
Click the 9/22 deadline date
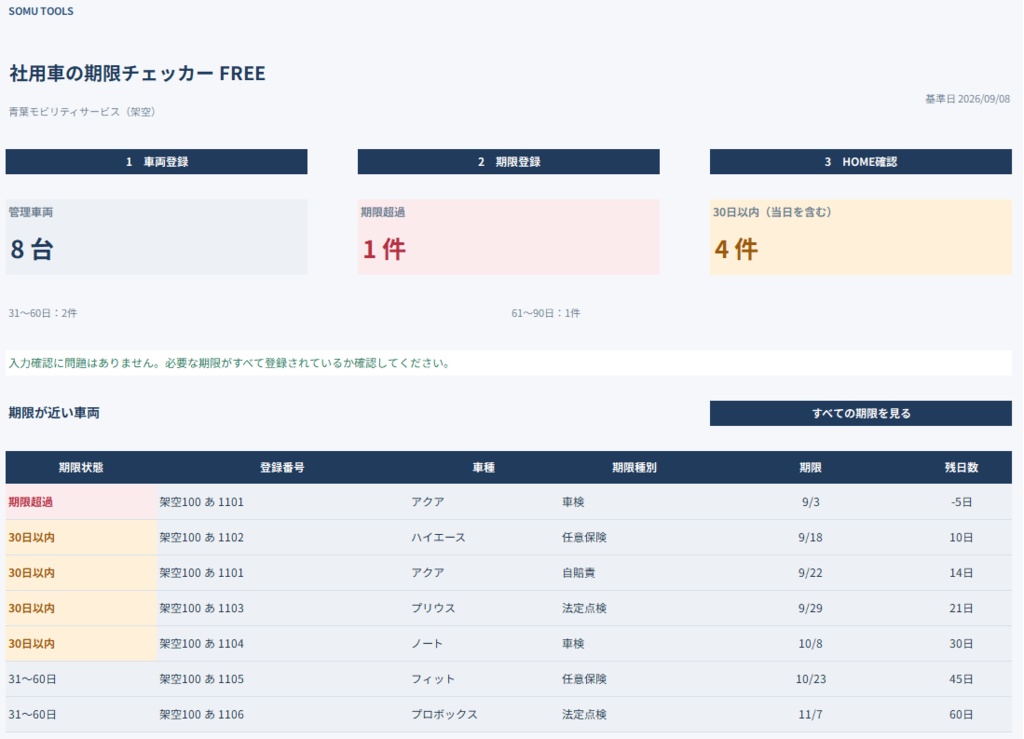pyautogui.click(x=810, y=573)
